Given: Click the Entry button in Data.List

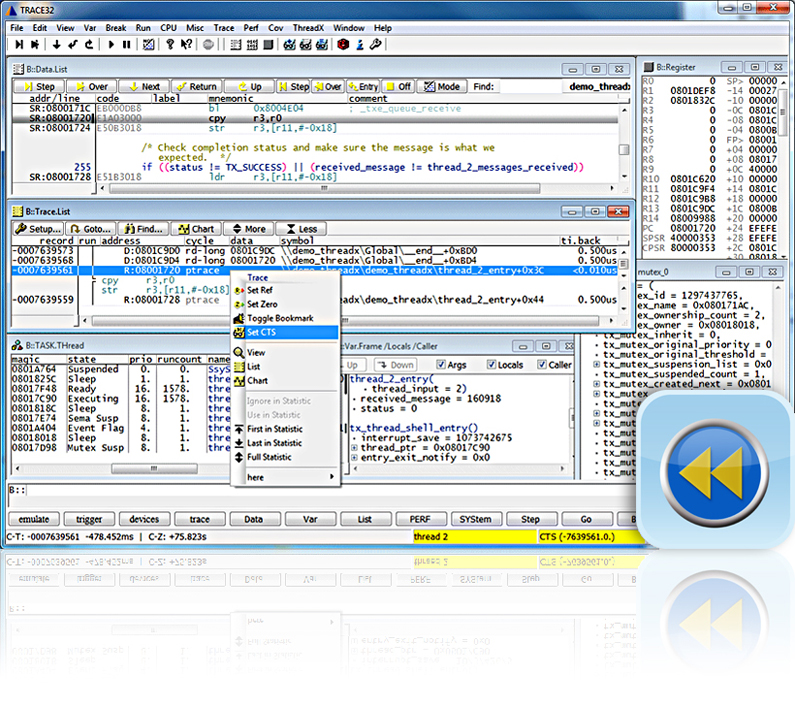Looking at the screenshot, I should point(364,87).
